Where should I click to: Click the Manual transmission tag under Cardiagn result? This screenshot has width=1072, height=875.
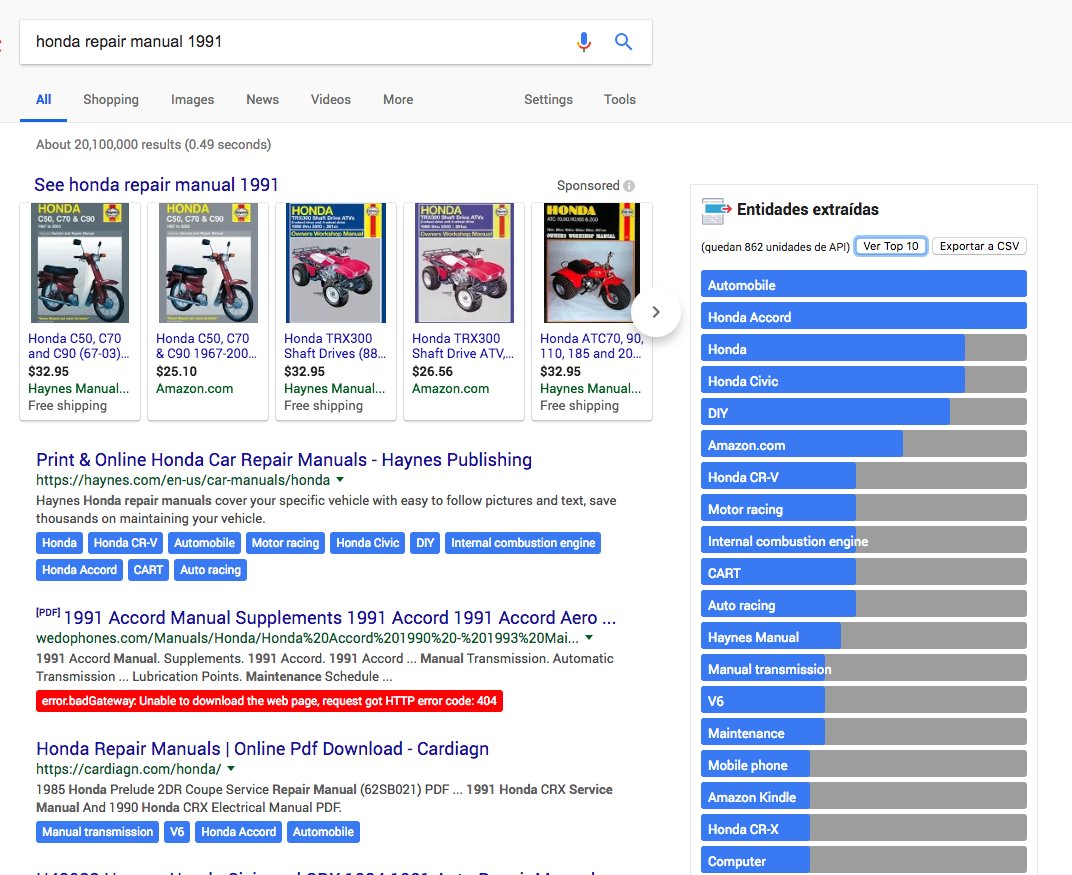pyautogui.click(x=97, y=832)
